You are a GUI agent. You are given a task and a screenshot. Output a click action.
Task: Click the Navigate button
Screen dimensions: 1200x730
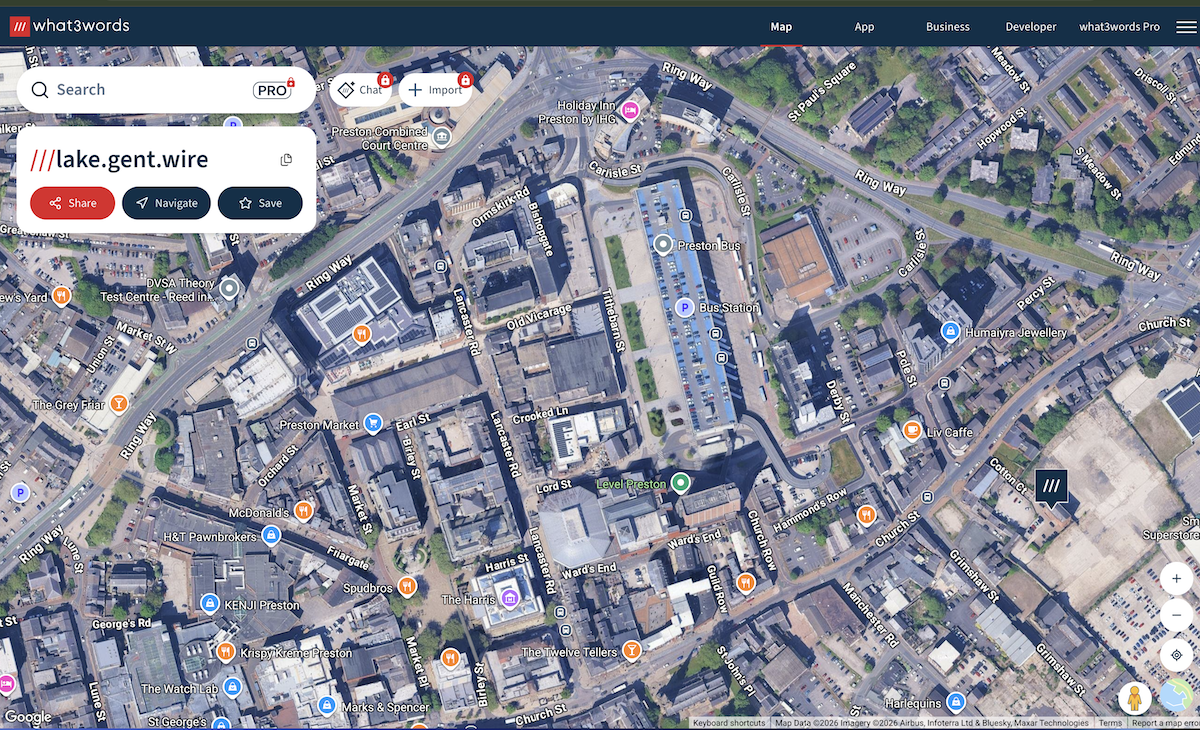pyautogui.click(x=166, y=203)
